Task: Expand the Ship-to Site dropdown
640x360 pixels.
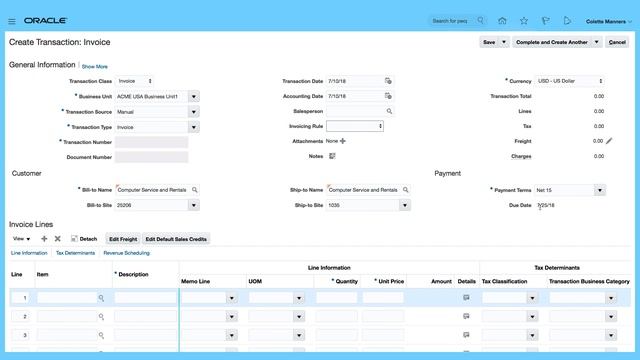Action: pos(405,205)
